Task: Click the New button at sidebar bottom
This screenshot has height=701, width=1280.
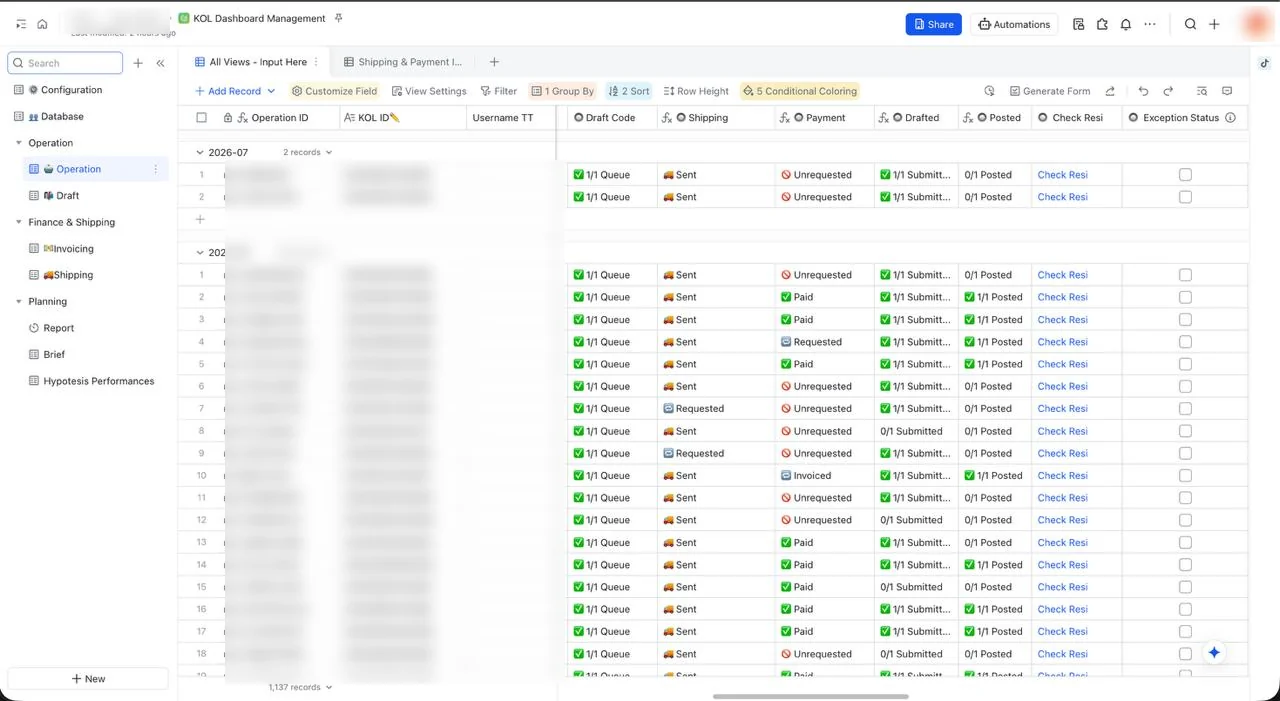Action: tap(88, 679)
